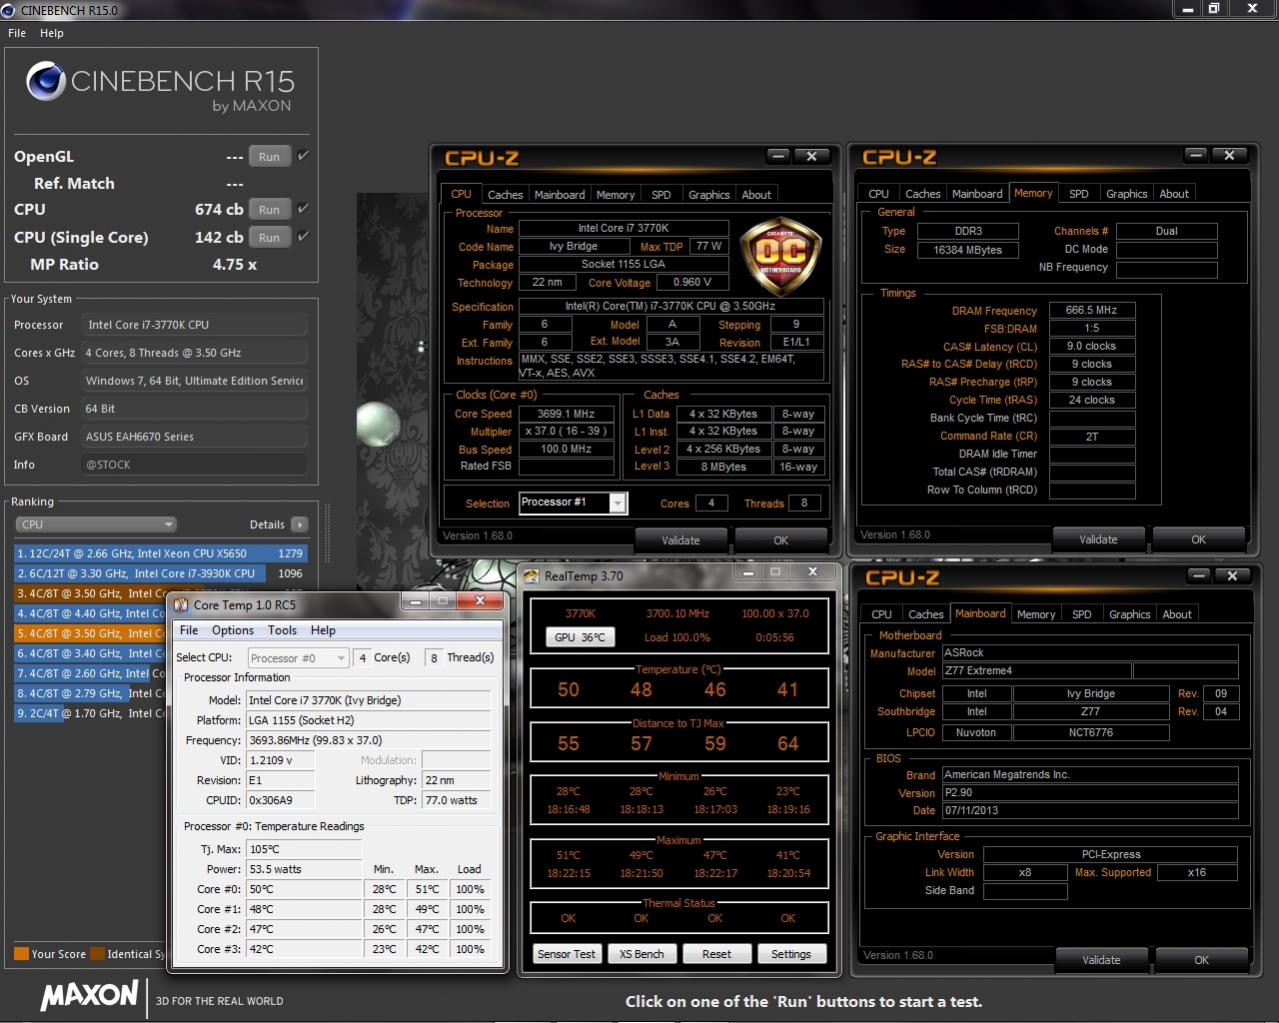Click the Z77 Extreme4 model field
The image size is (1279, 1023).
1036,671
